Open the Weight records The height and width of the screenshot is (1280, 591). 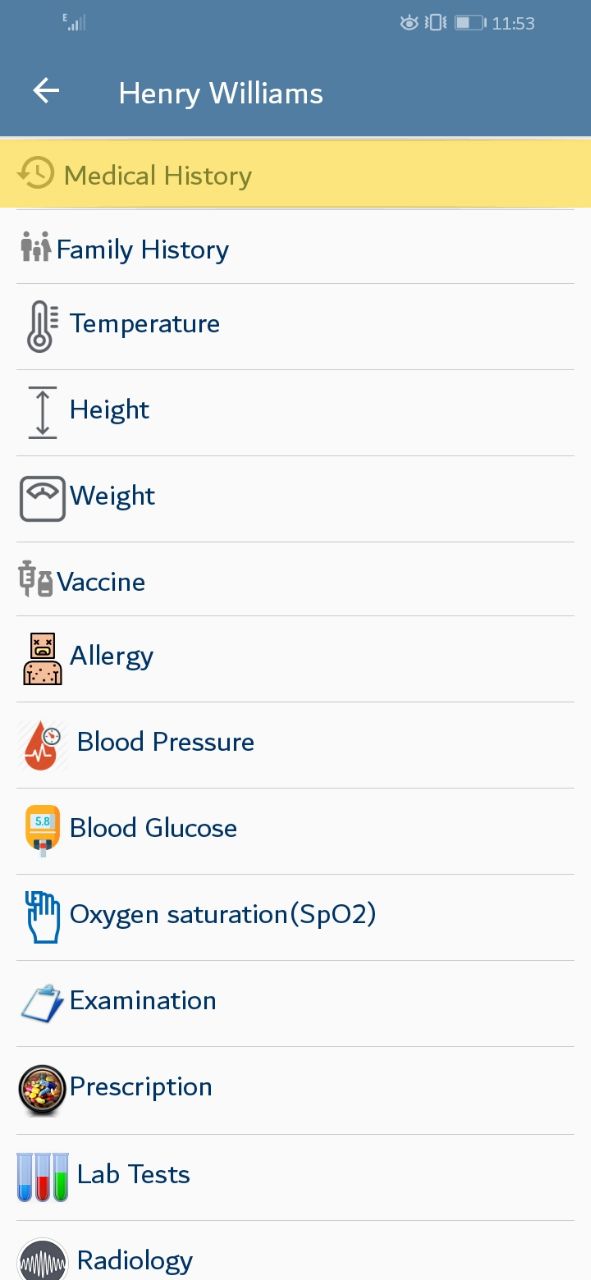(x=295, y=498)
